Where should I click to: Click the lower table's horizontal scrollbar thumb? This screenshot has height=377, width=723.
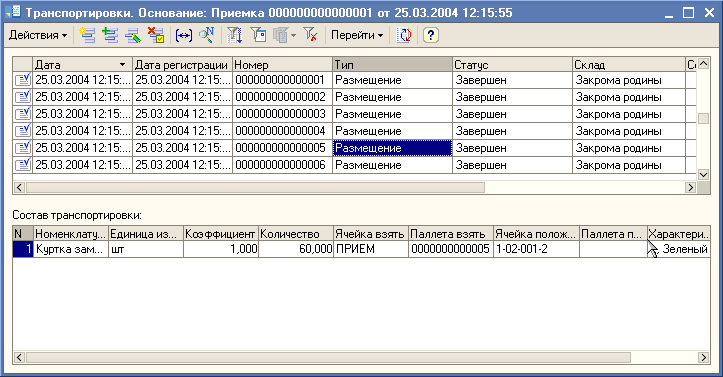click(328, 358)
